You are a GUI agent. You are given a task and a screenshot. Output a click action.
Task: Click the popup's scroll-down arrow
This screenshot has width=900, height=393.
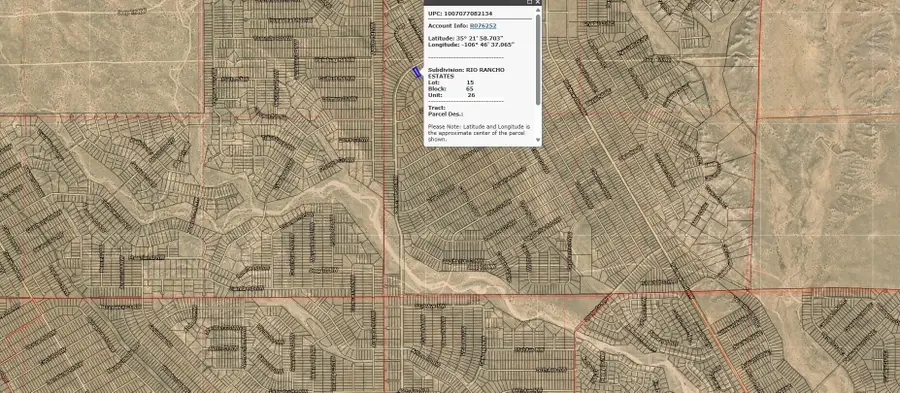(538, 139)
